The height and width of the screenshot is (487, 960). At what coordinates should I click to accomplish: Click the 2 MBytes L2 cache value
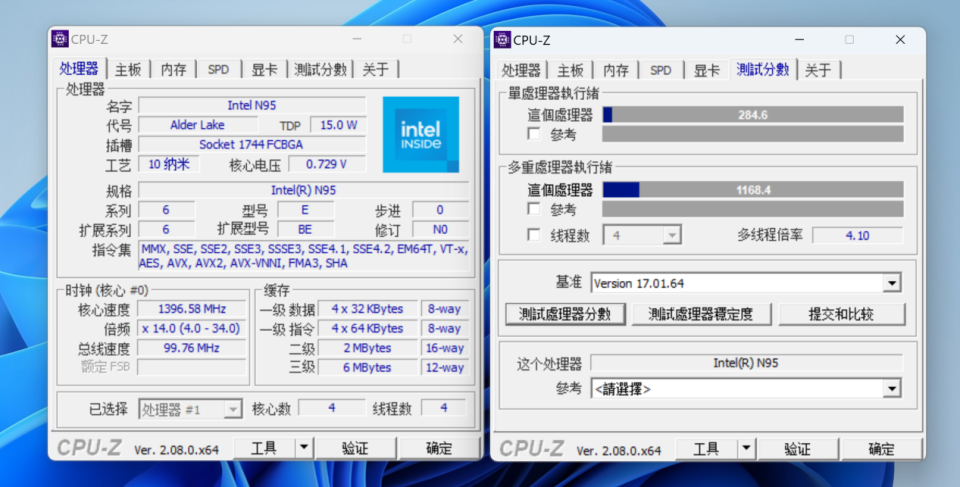pos(367,348)
